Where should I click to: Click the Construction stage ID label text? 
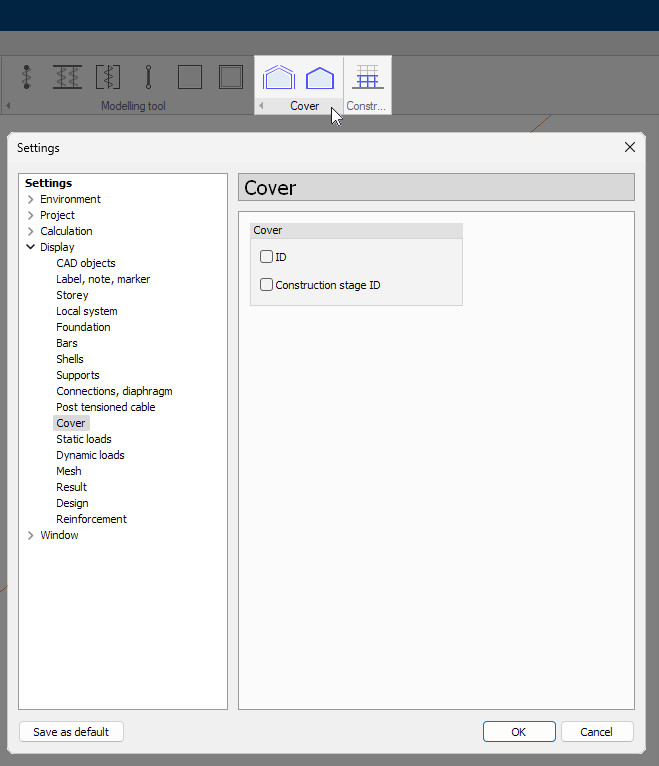coord(328,285)
